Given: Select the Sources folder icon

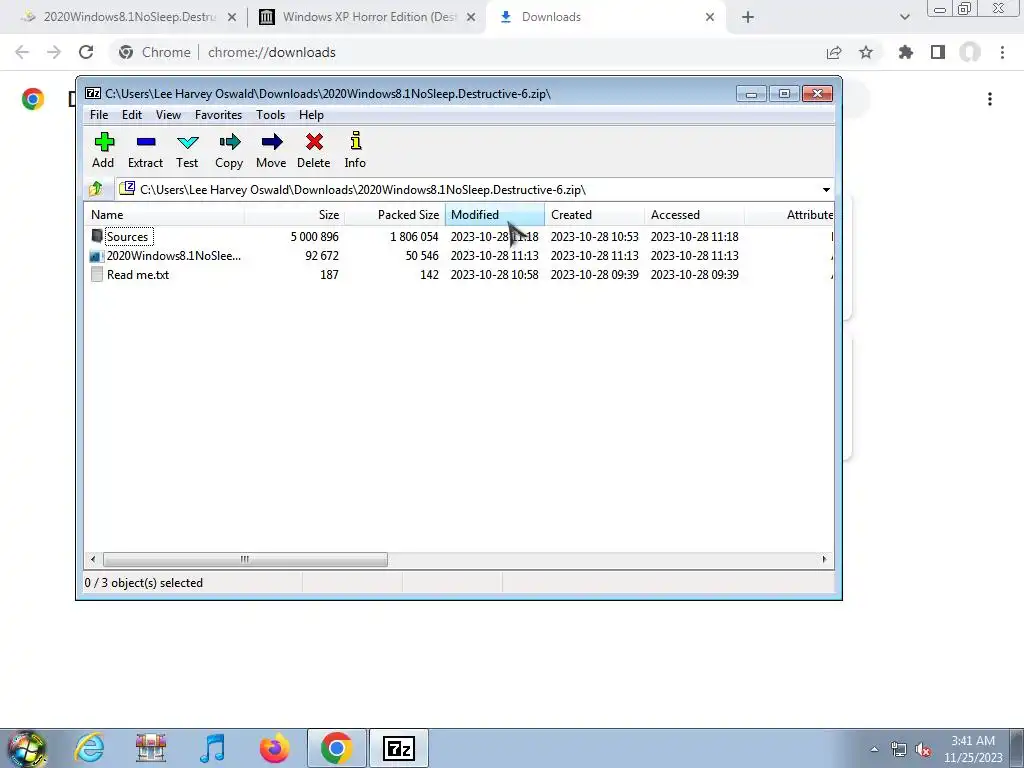Looking at the screenshot, I should [x=97, y=236].
